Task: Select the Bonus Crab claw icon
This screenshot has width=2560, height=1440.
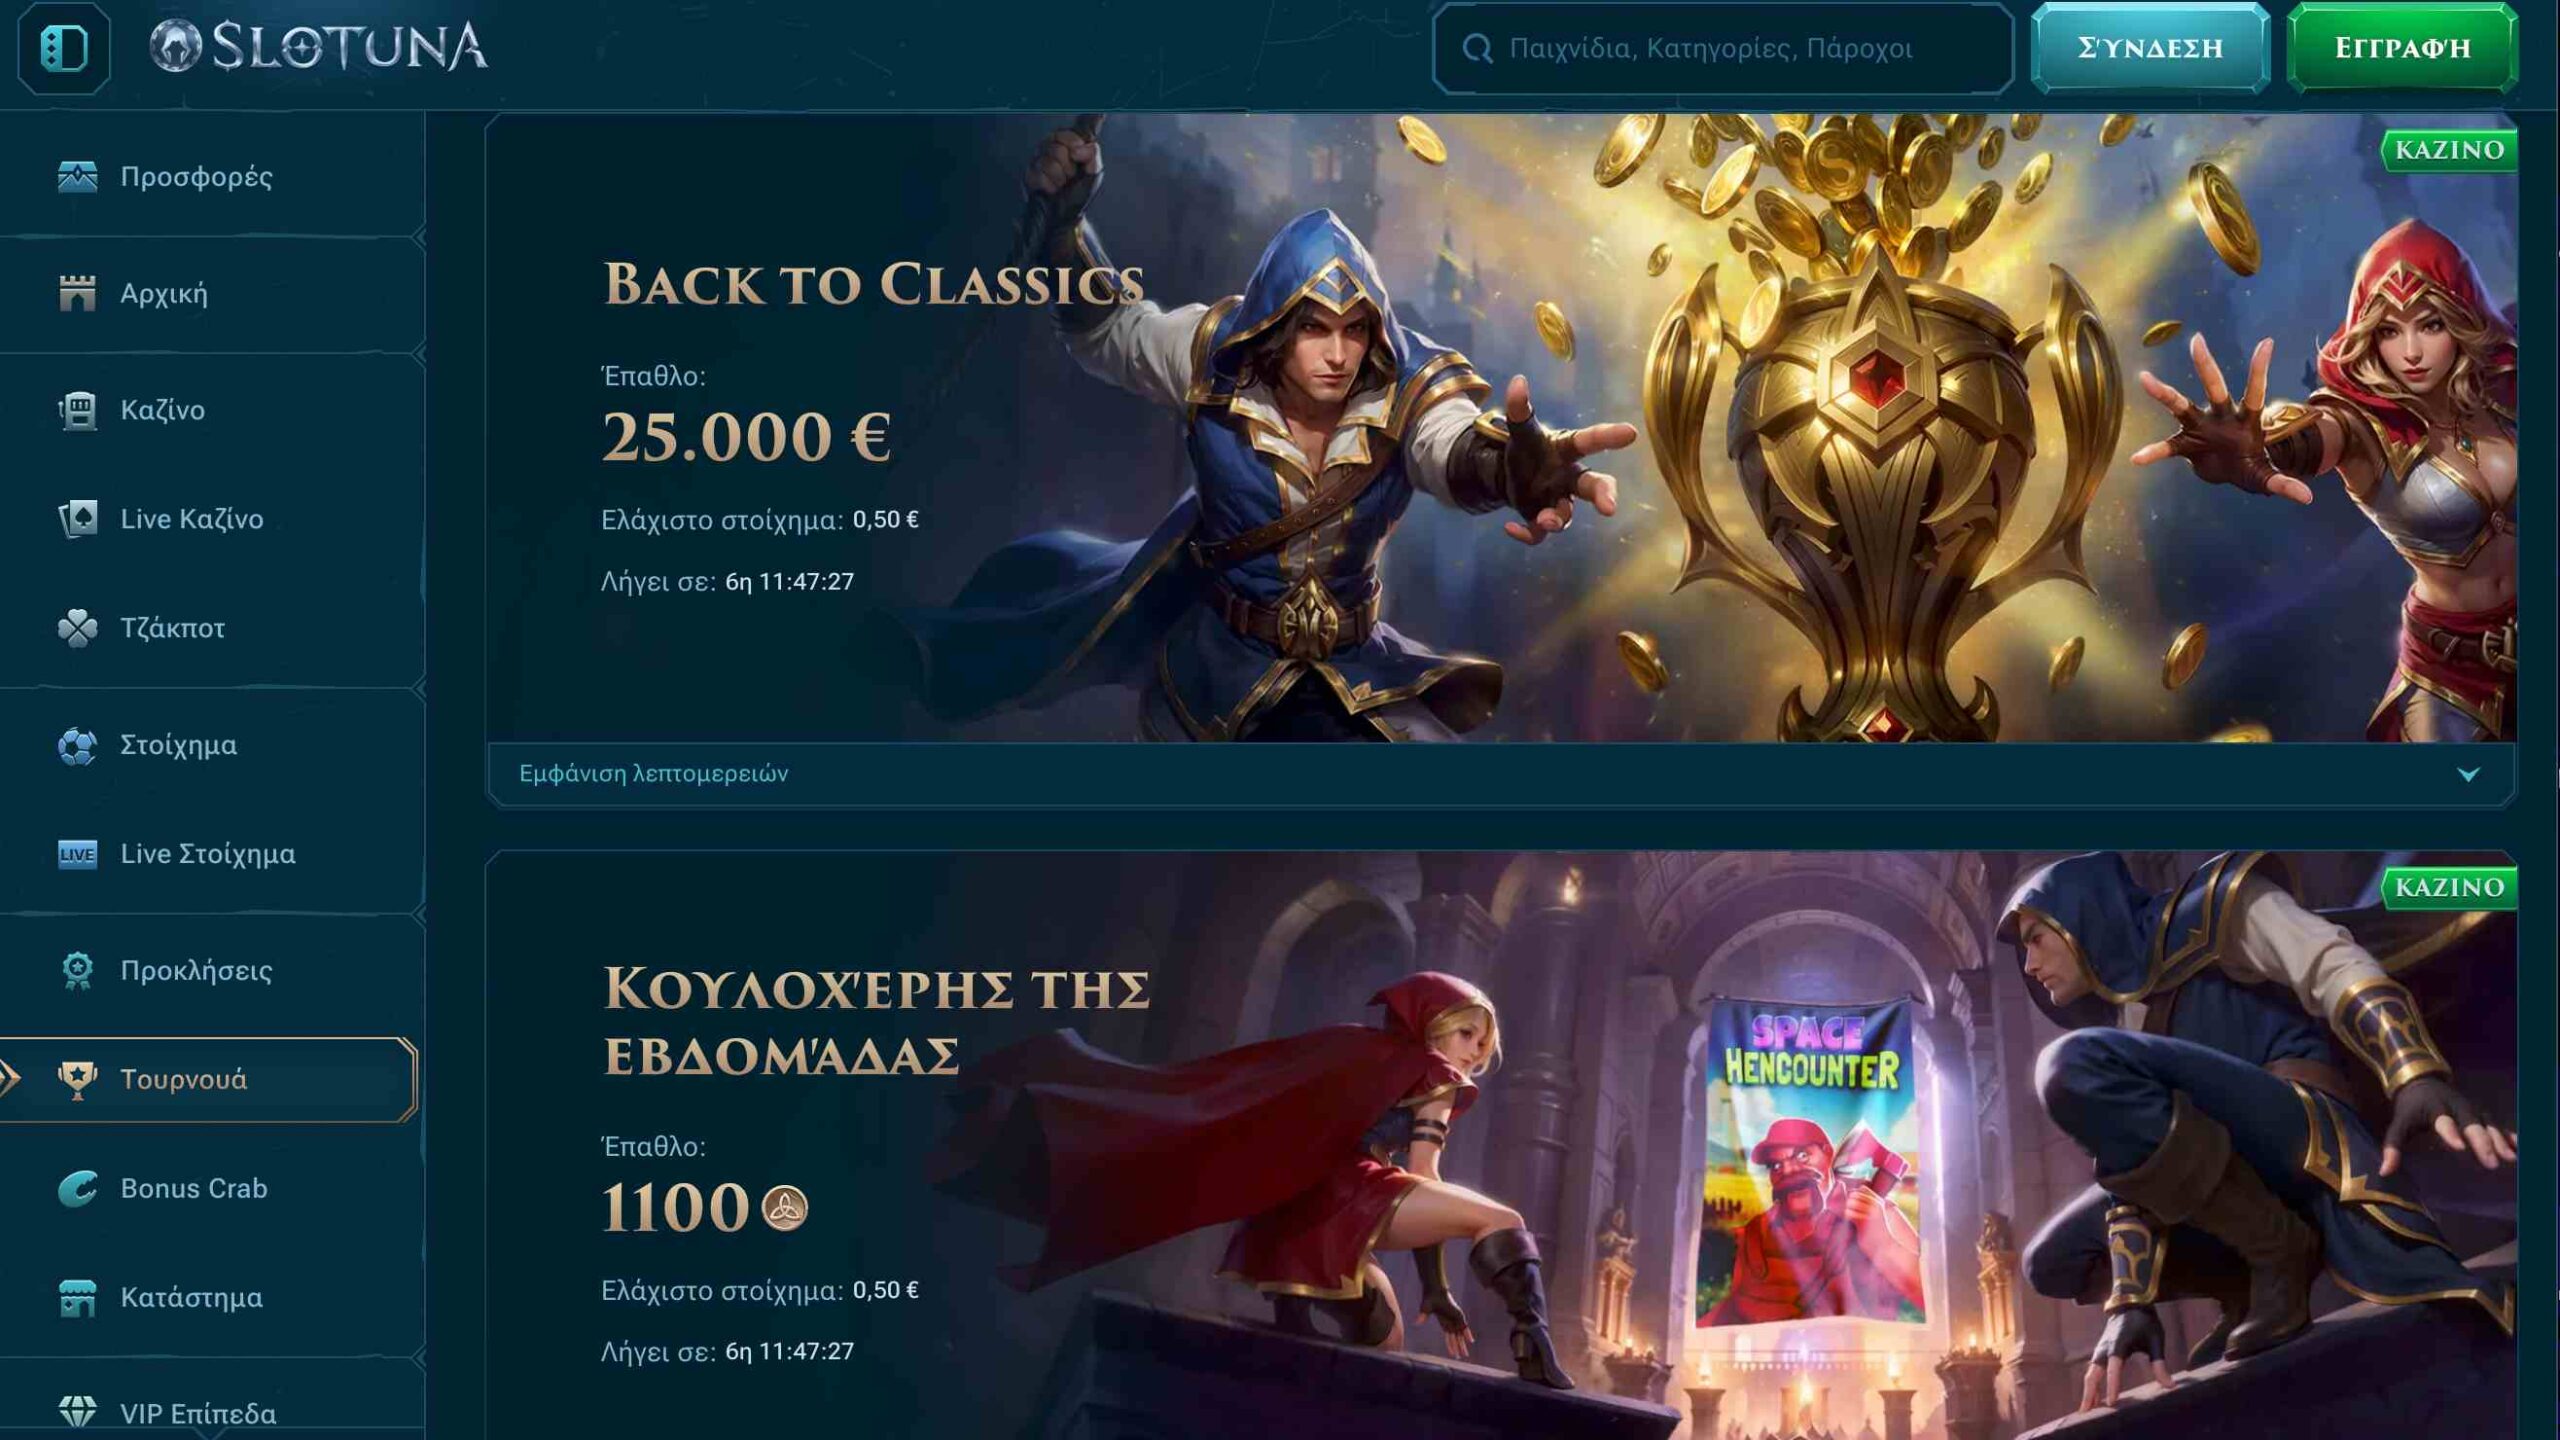Action: [77, 1188]
